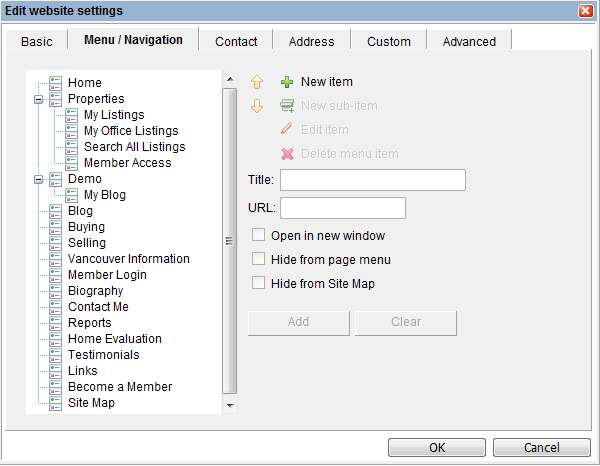Screen dimensions: 600x466
Task: Check Hide from page menu
Action: coord(258,259)
